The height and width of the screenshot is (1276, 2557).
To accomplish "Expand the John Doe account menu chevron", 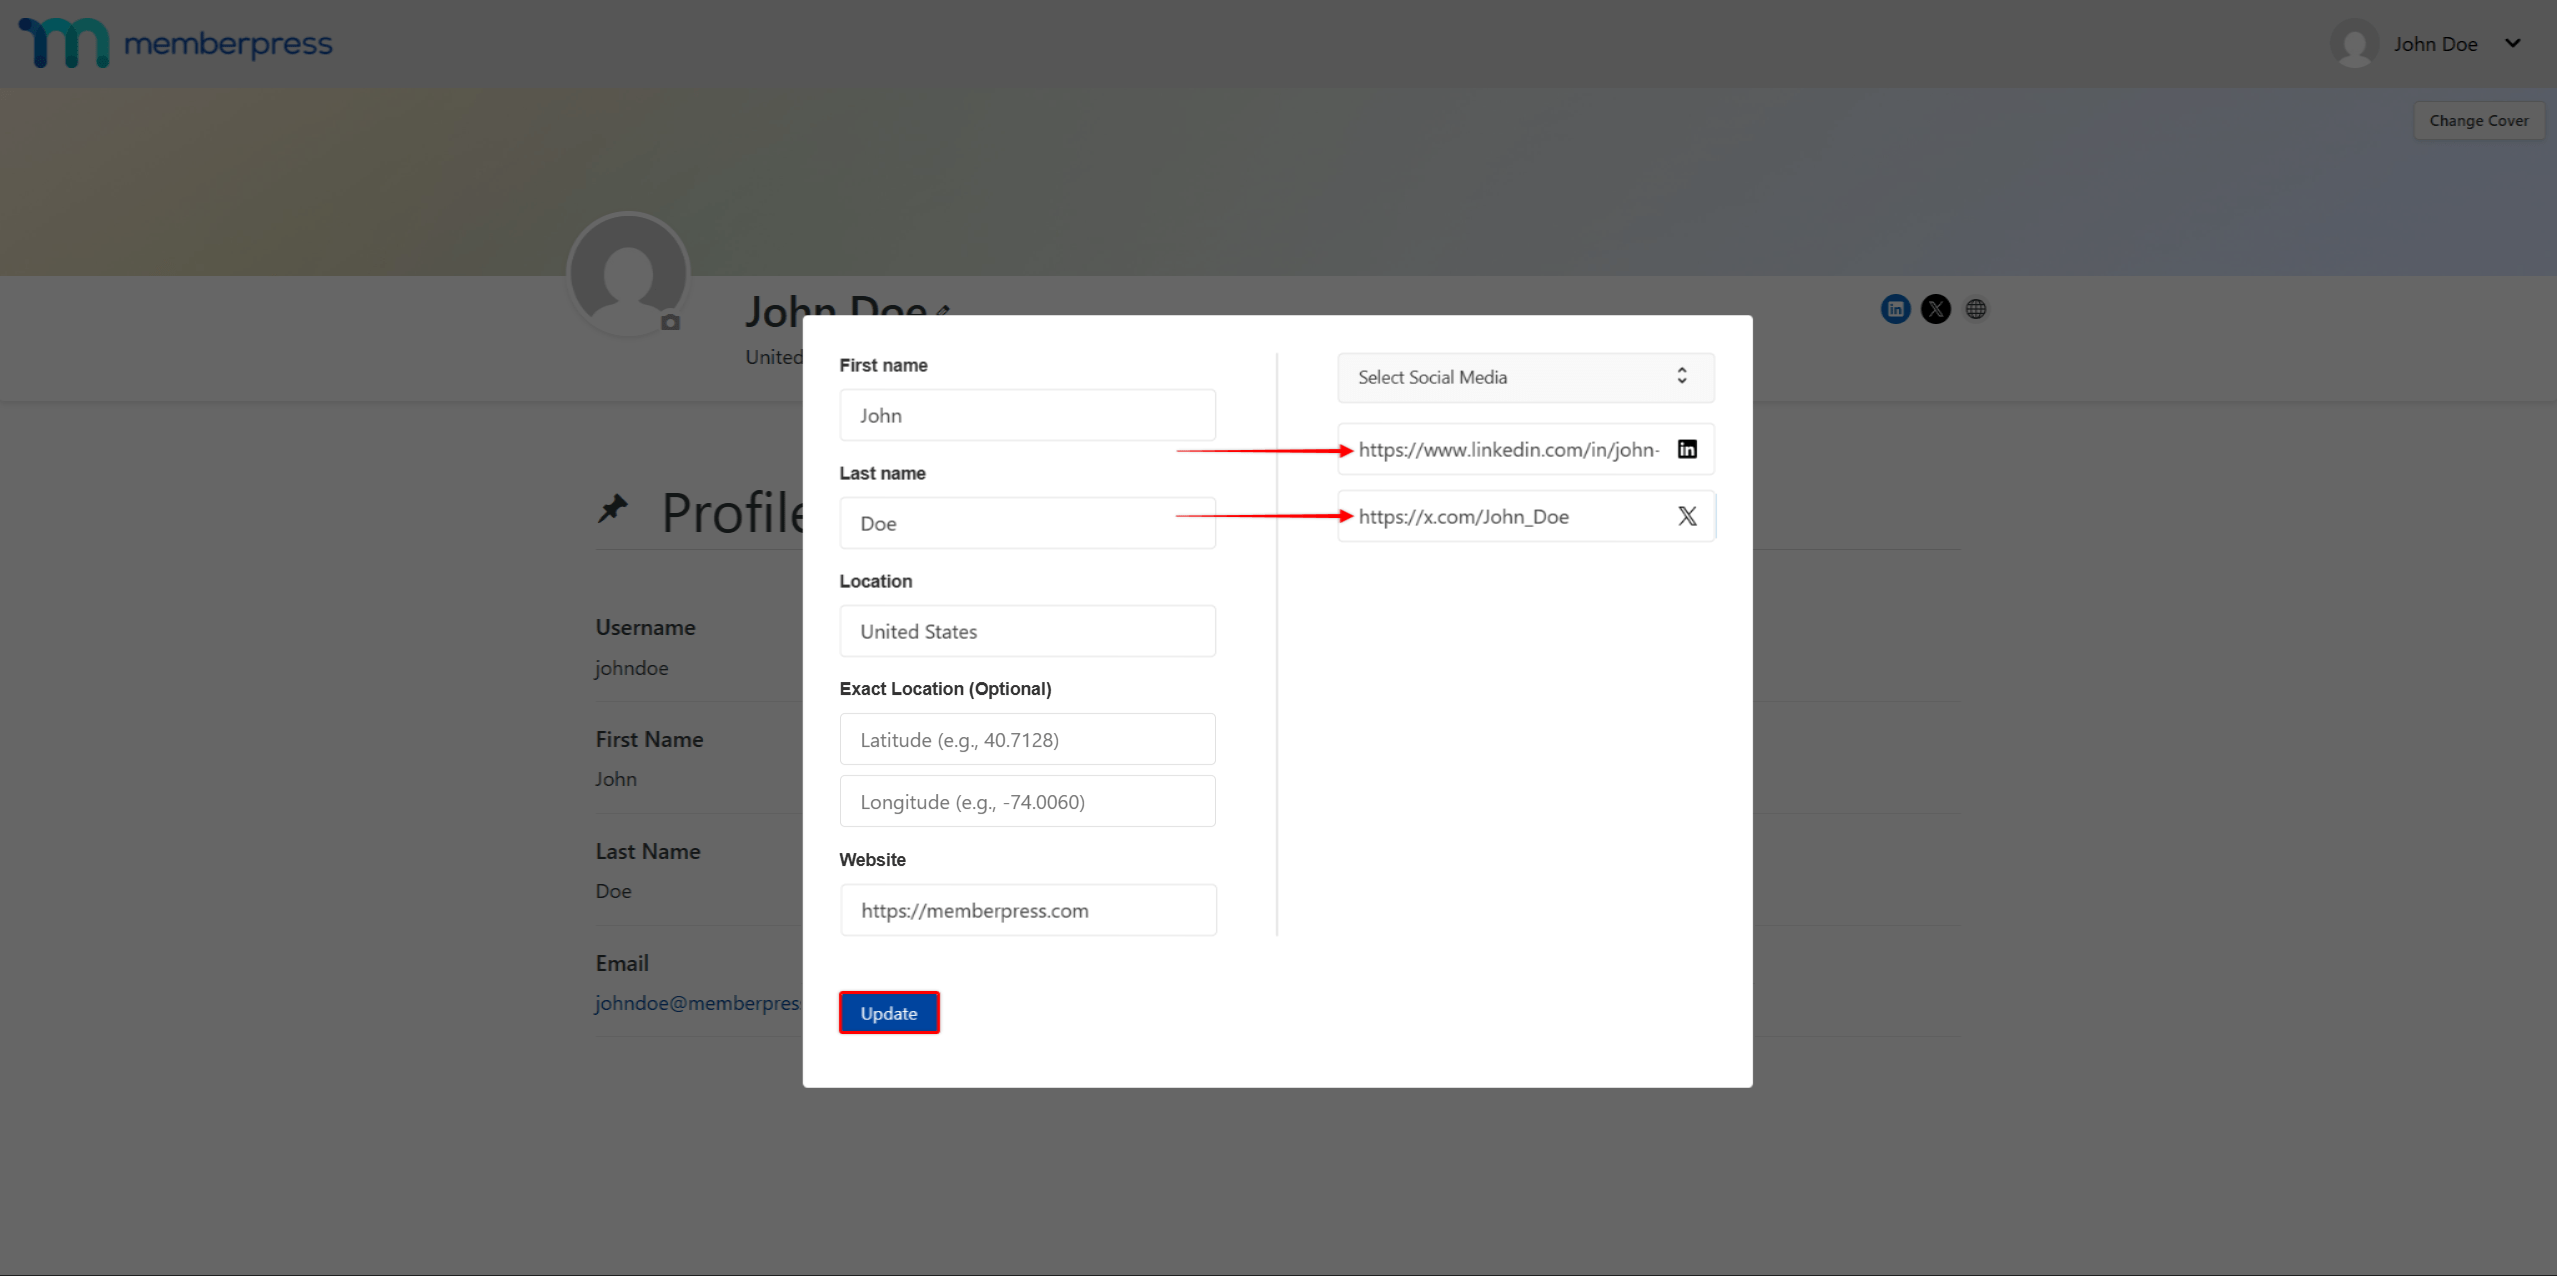I will tap(2512, 43).
